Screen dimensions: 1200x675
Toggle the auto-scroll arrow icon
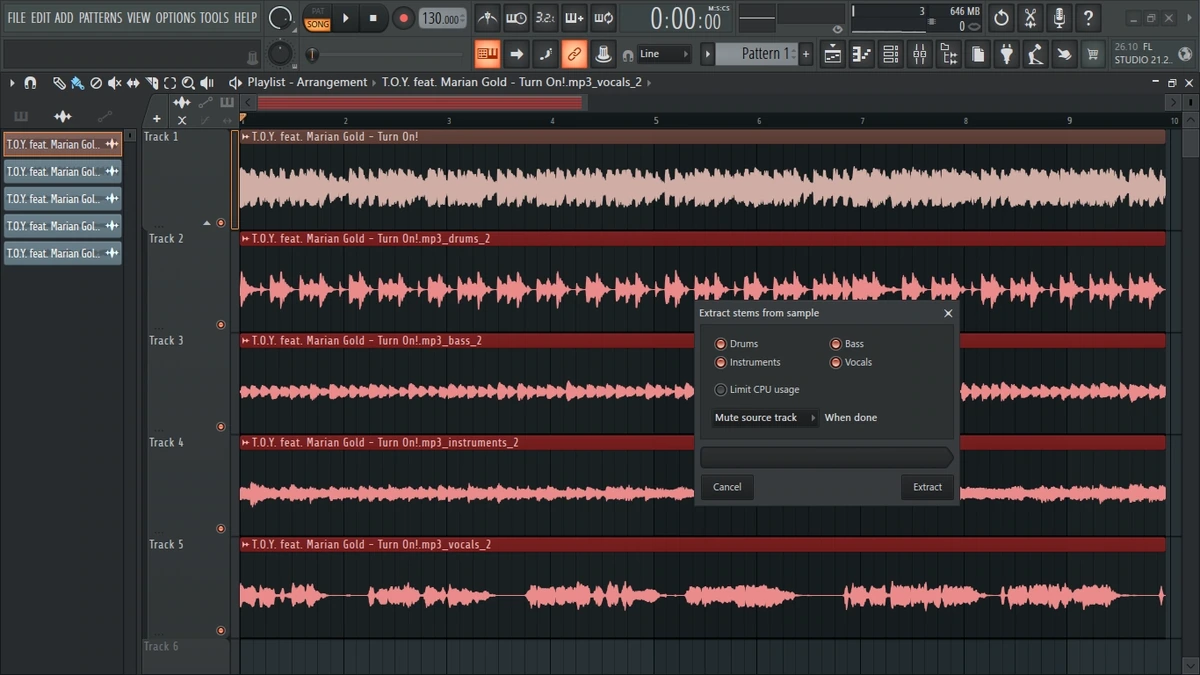click(517, 54)
